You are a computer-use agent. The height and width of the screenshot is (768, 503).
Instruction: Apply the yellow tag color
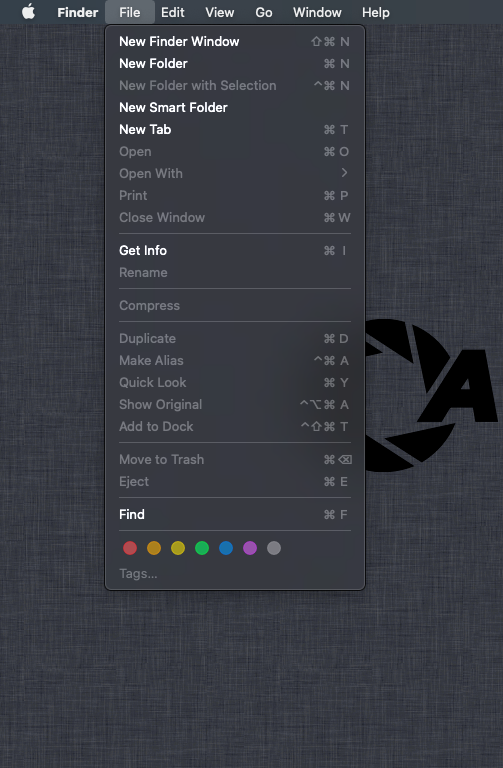pyautogui.click(x=178, y=548)
